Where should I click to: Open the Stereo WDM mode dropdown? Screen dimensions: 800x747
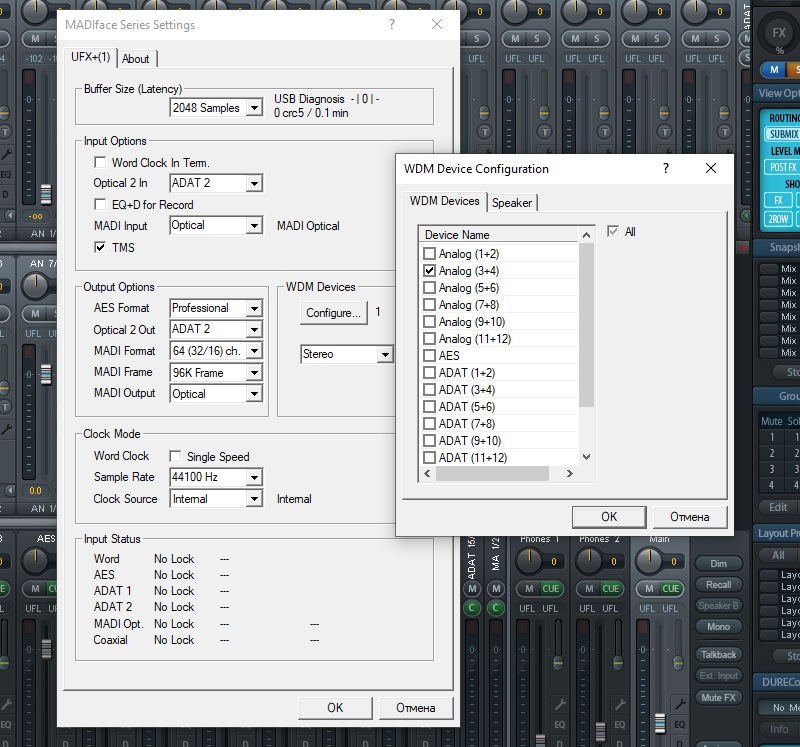pyautogui.click(x=385, y=354)
